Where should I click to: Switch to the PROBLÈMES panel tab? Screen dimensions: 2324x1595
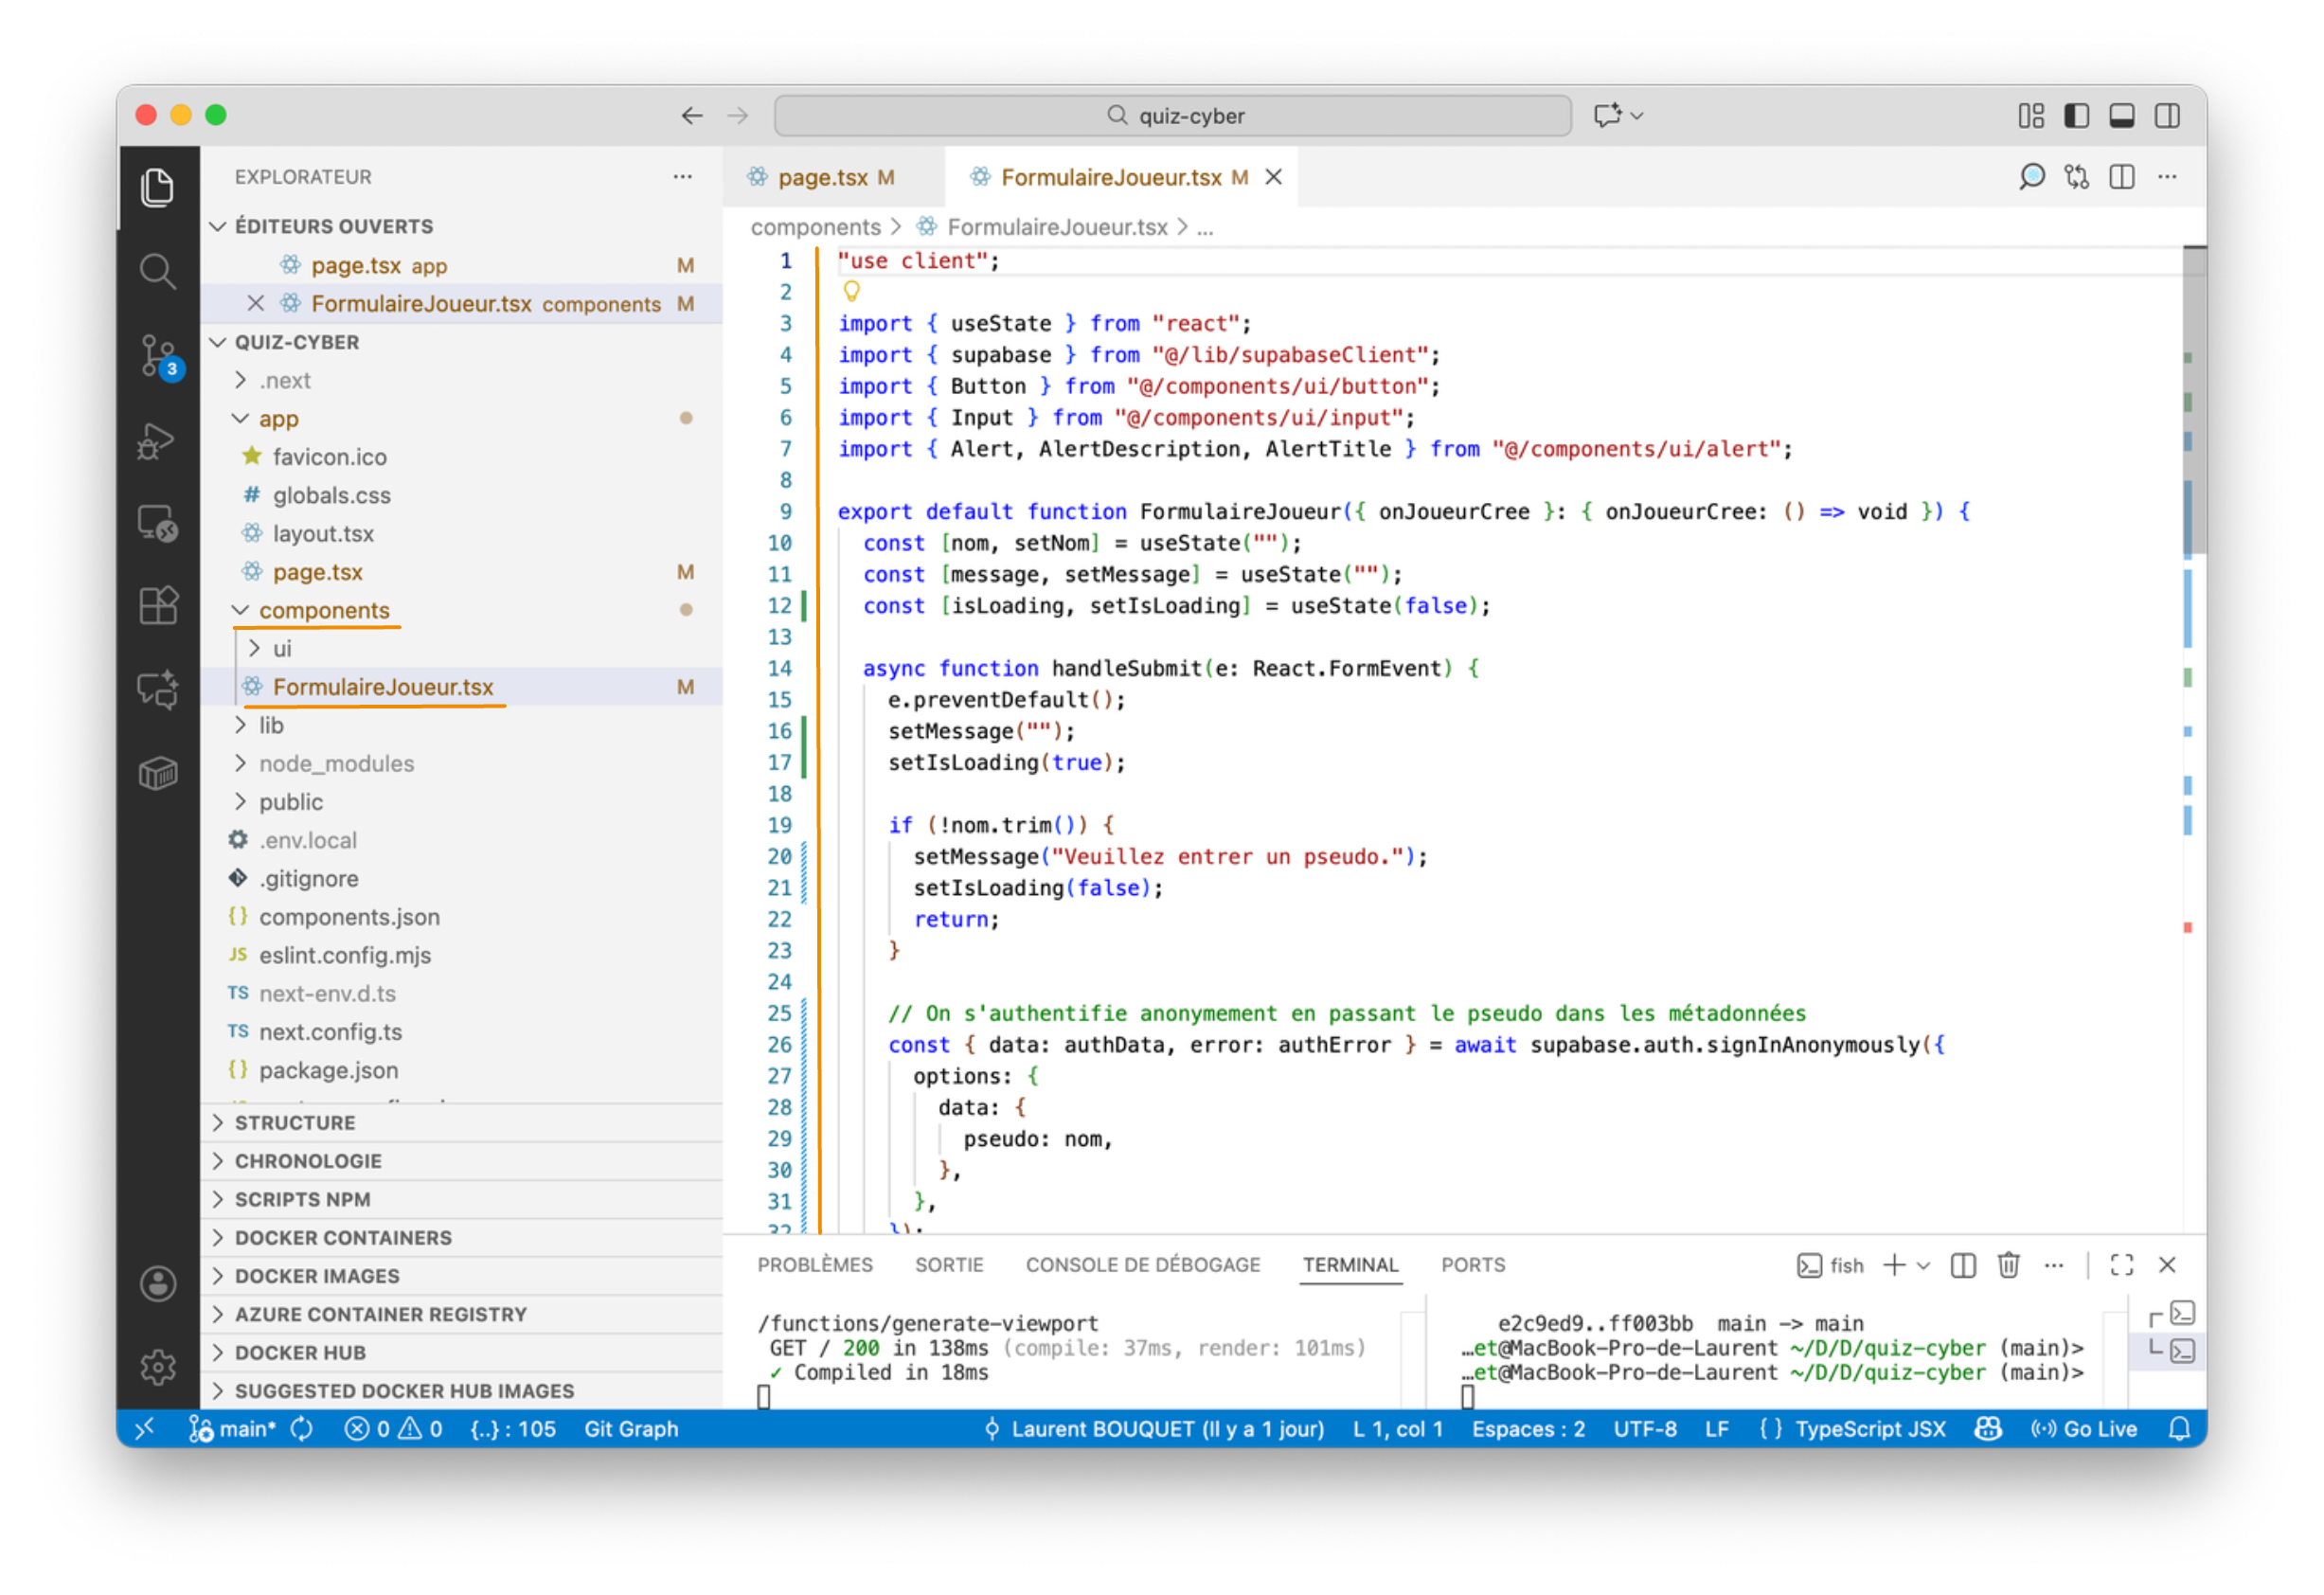[x=814, y=1265]
